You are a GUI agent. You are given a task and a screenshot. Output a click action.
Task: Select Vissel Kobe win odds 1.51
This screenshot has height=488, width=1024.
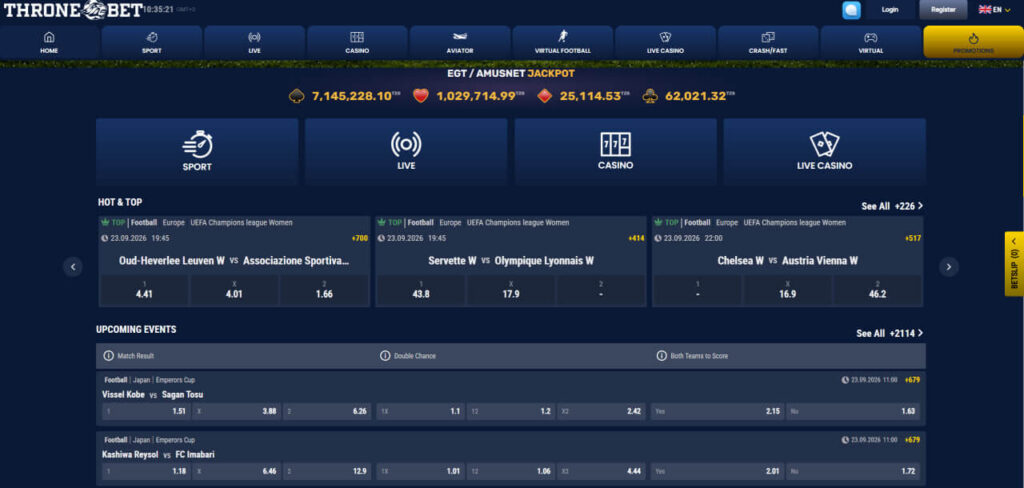pyautogui.click(x=145, y=412)
